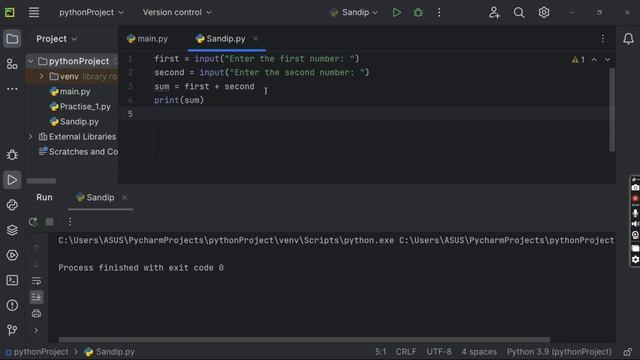Open the Project view dropdown
The image size is (640, 360).
(56, 39)
